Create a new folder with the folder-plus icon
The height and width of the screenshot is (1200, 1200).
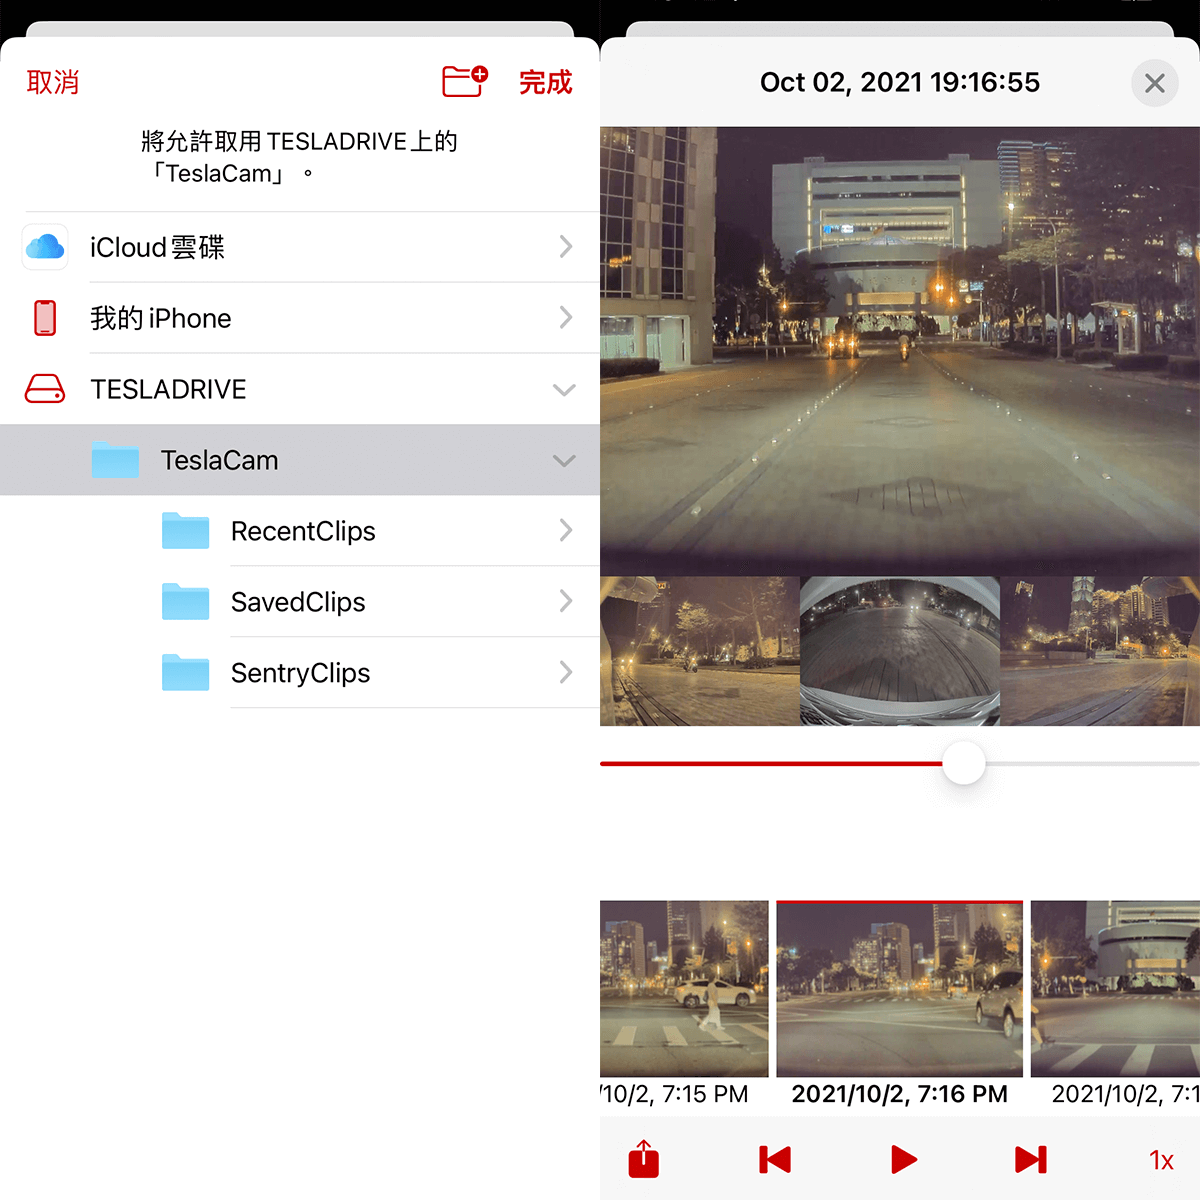tap(465, 81)
